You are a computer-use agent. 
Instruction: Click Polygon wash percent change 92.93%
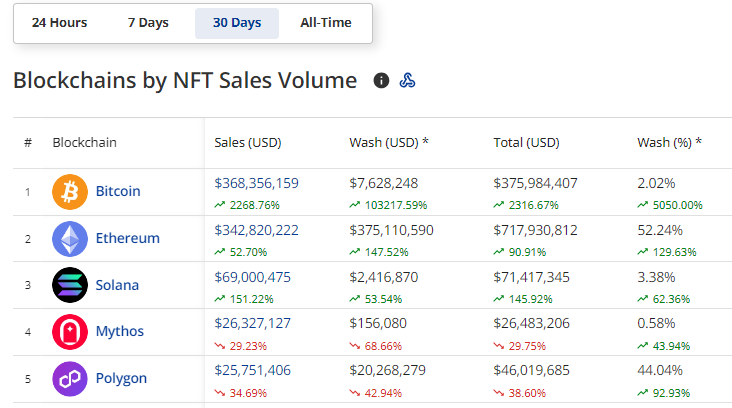coord(671,393)
